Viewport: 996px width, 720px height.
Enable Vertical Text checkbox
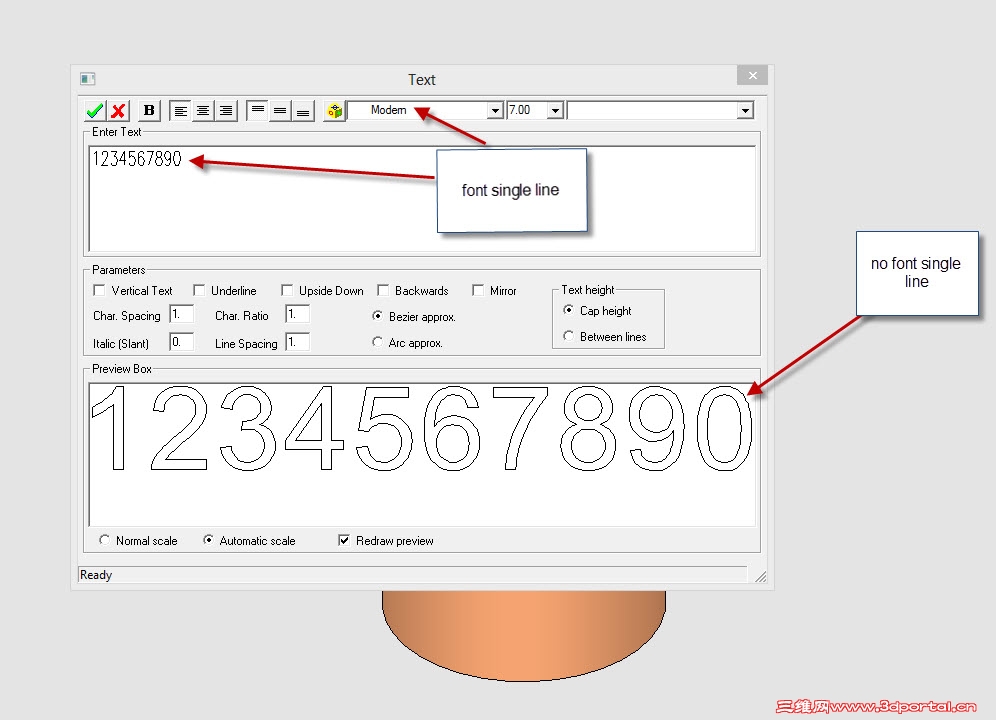[99, 290]
